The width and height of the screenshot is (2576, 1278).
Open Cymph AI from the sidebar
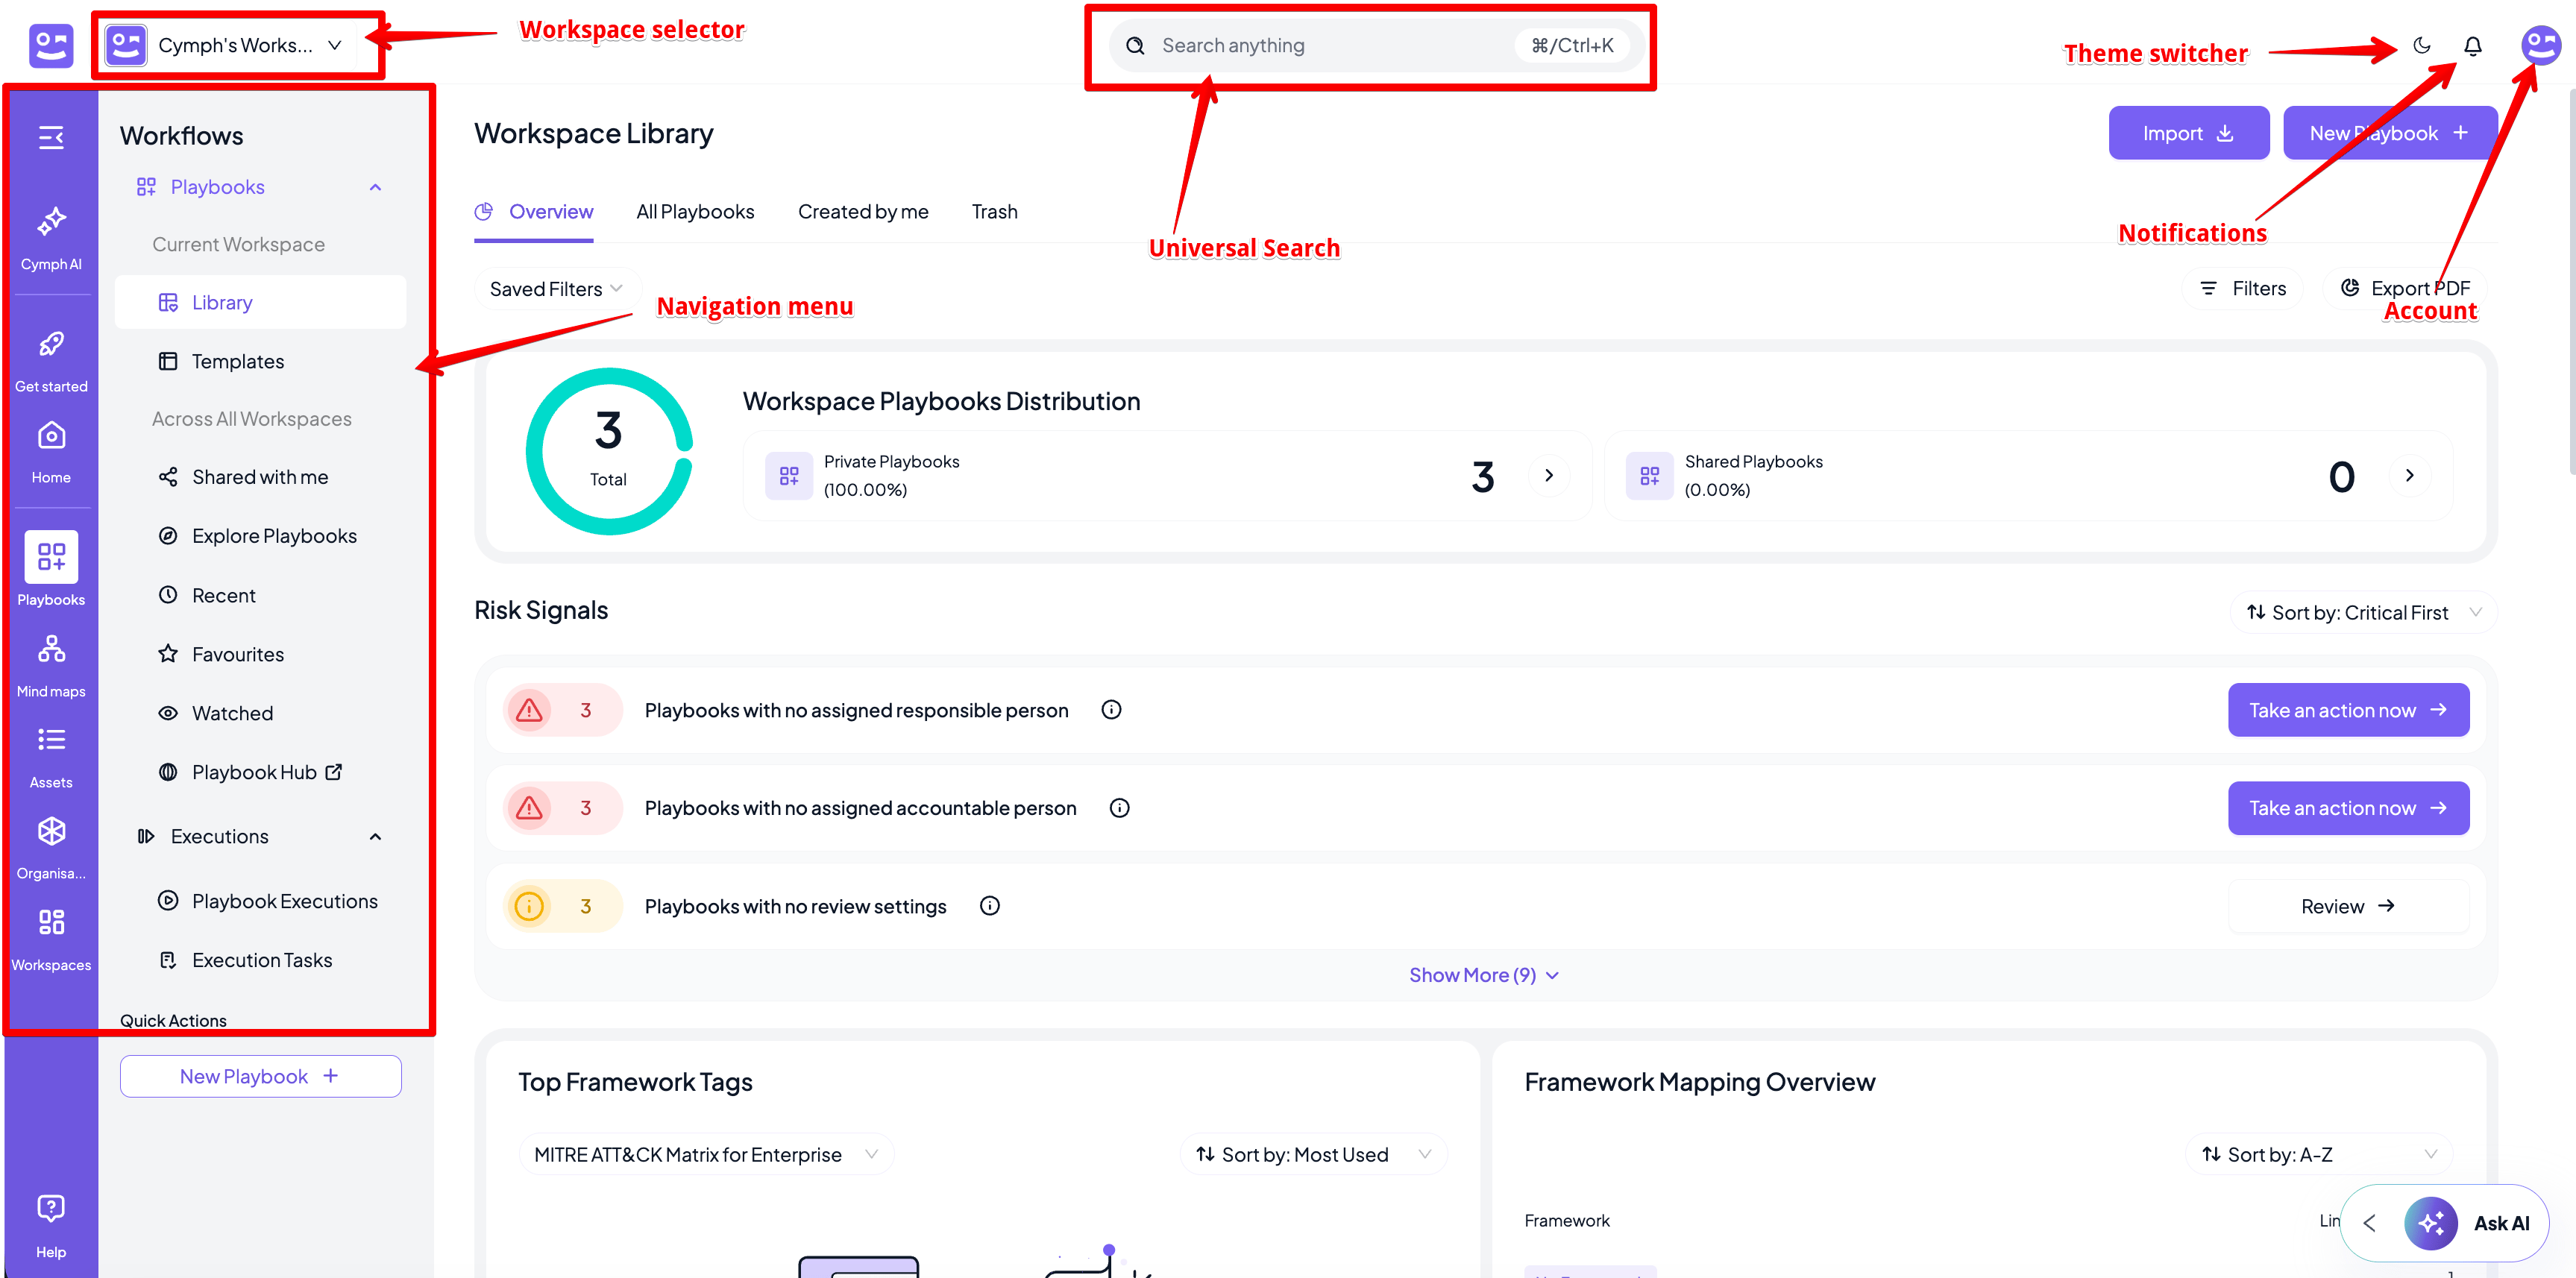(x=51, y=238)
